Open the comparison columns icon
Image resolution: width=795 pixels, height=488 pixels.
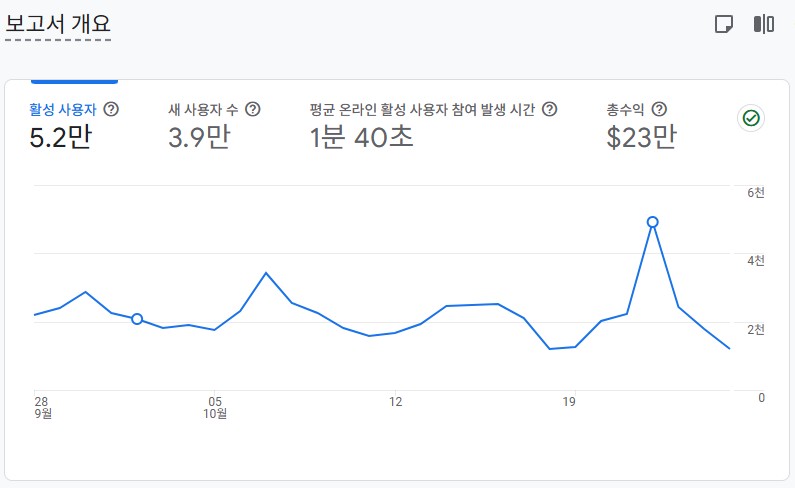click(x=764, y=24)
